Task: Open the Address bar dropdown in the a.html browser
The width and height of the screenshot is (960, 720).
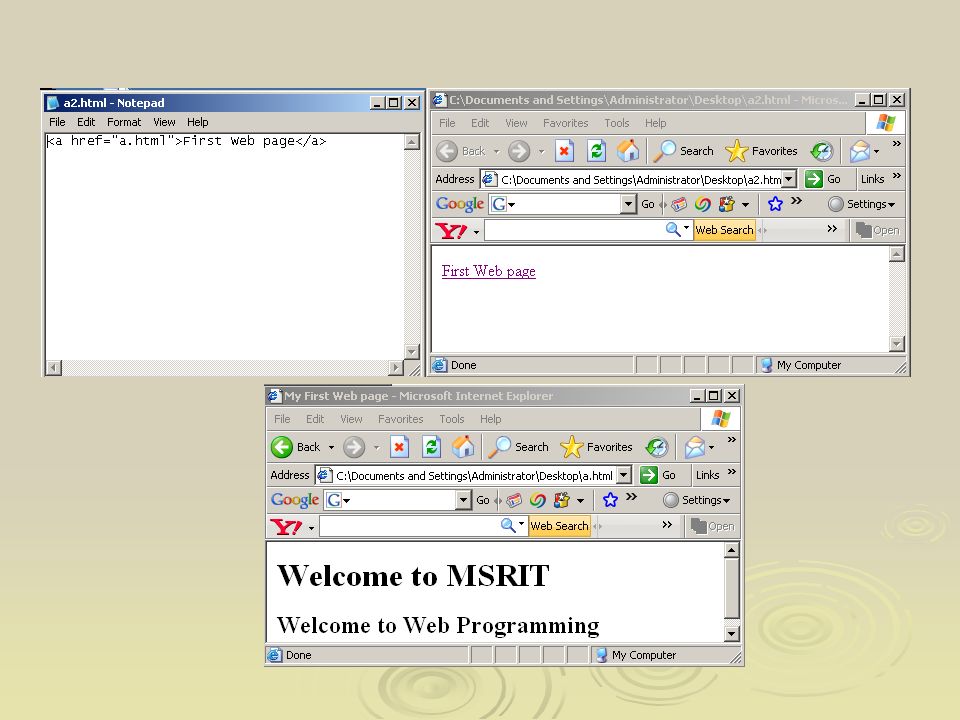Action: click(x=624, y=475)
